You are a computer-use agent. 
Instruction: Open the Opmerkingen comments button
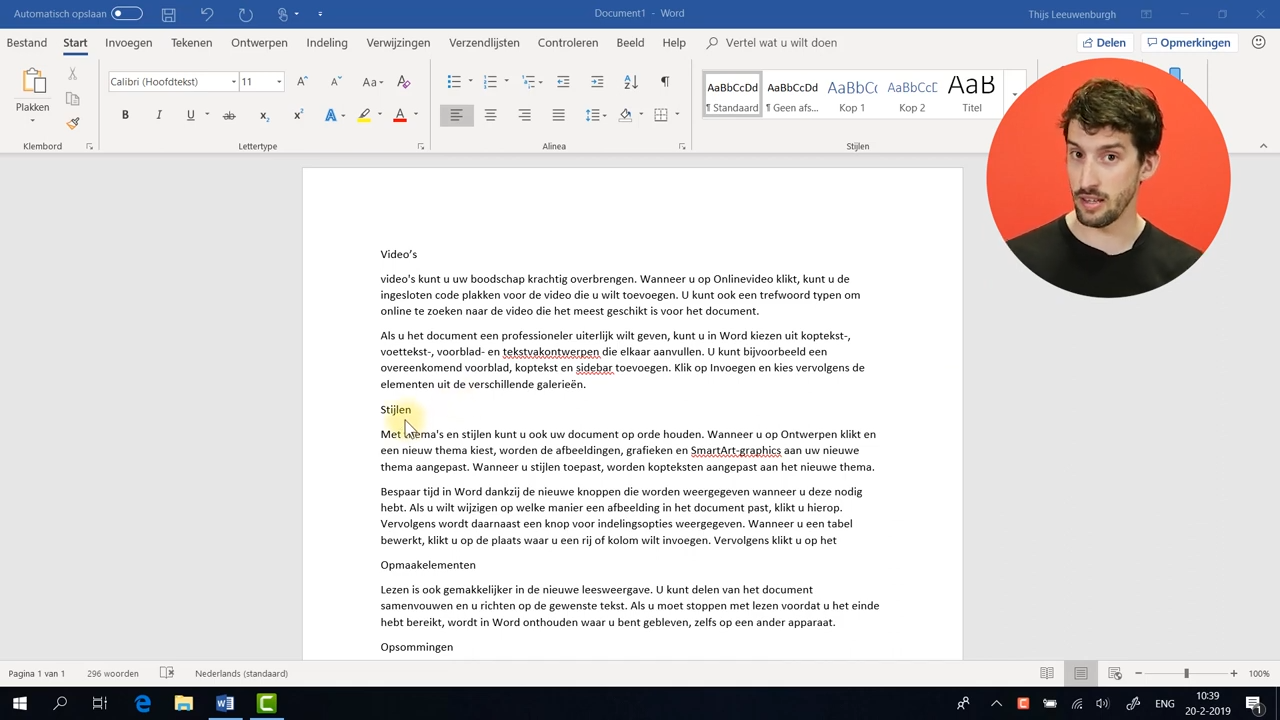click(1188, 43)
